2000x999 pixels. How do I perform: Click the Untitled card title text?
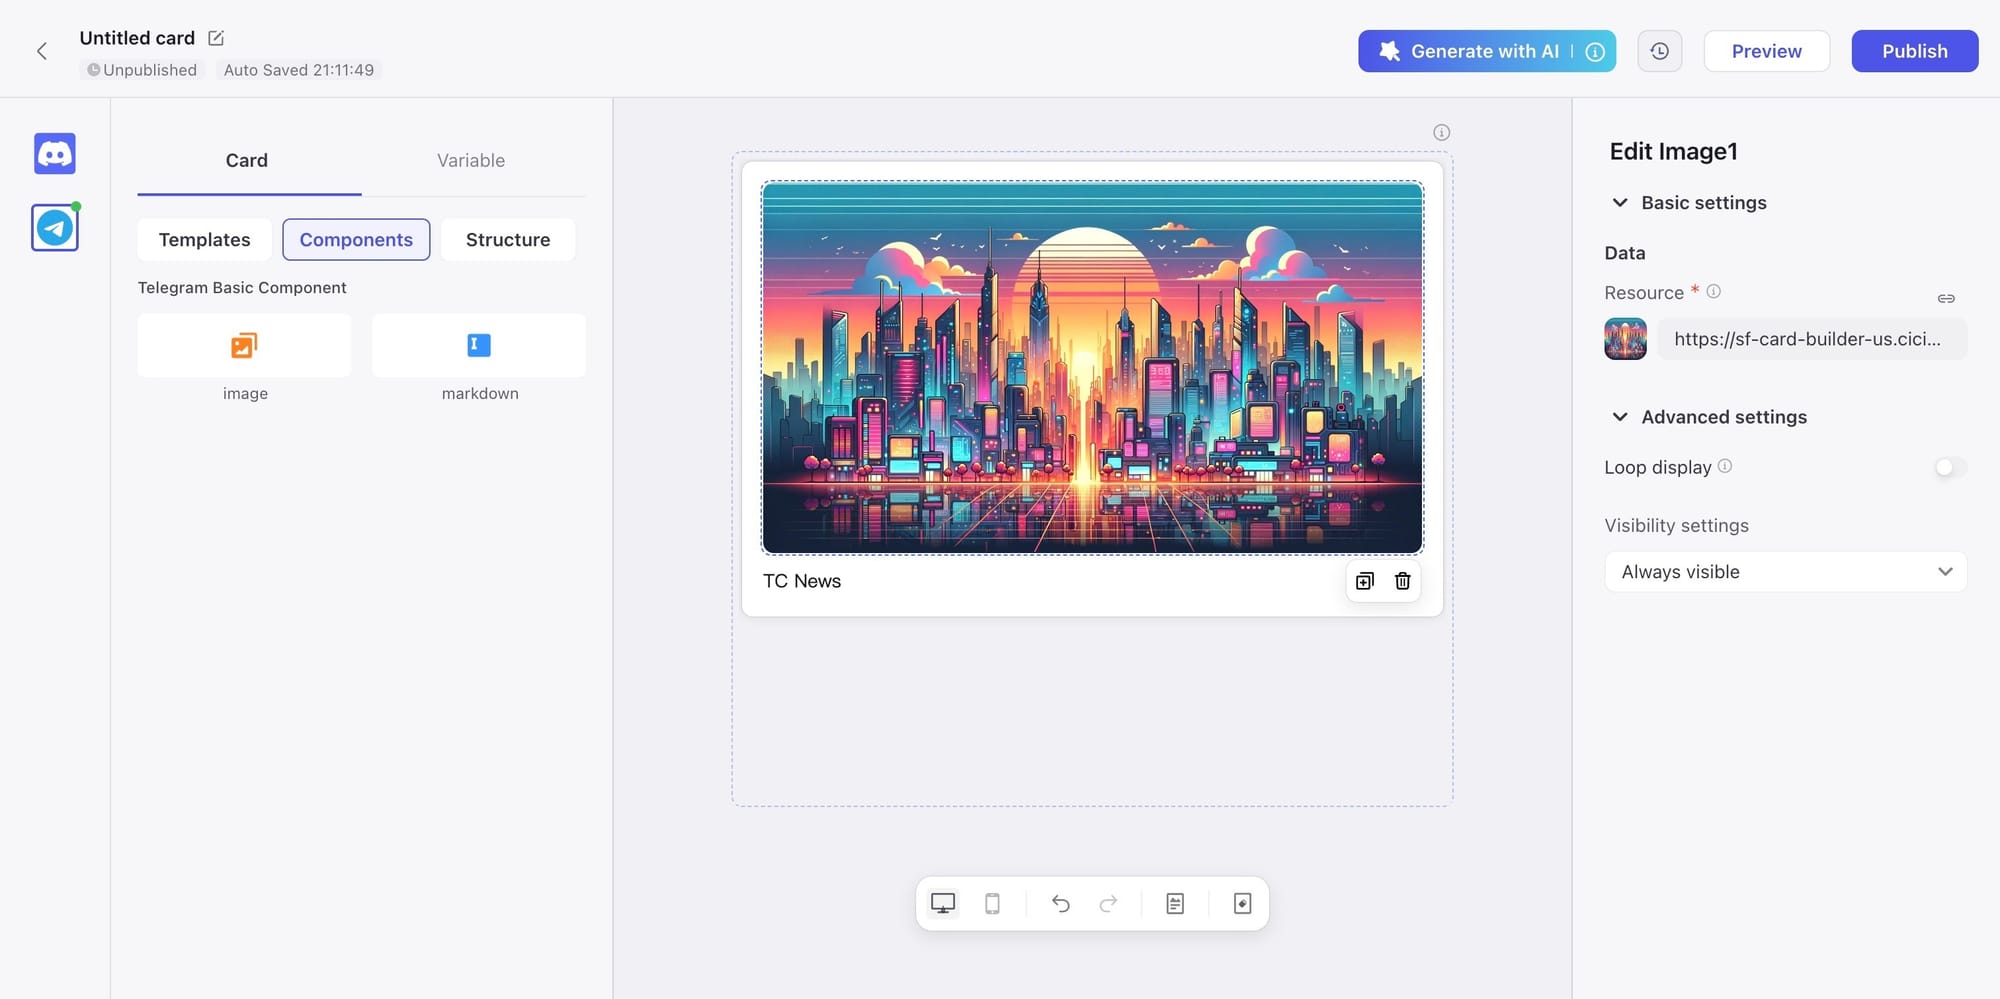(137, 38)
